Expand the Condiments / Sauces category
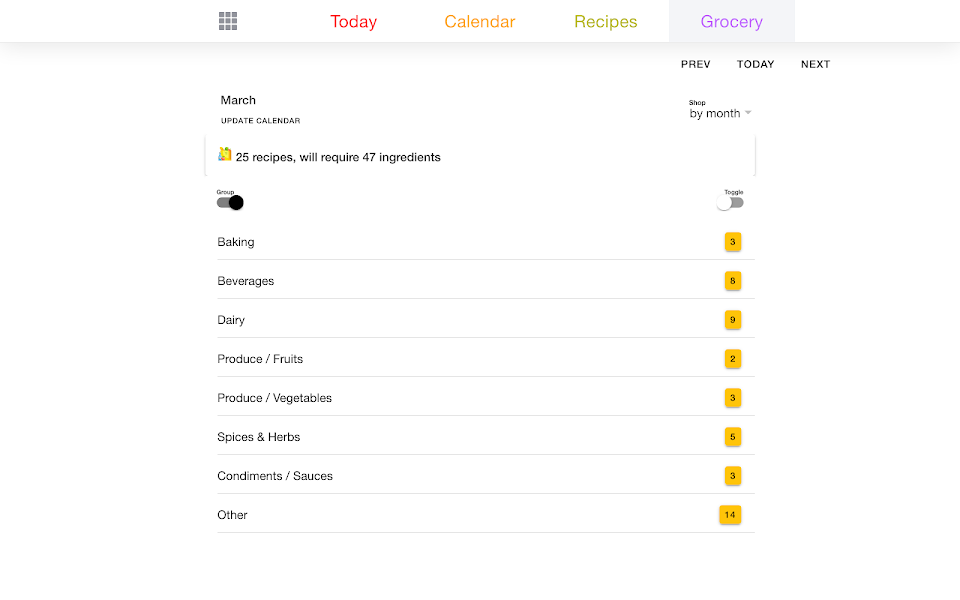The height and width of the screenshot is (600, 960). coord(275,476)
